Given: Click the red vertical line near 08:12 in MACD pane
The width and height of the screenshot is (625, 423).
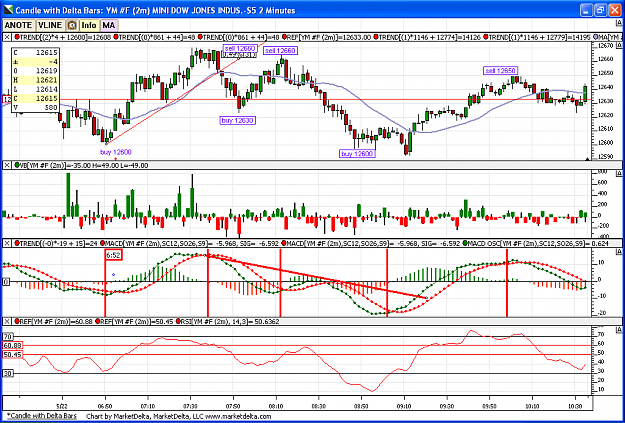Looking at the screenshot, I should pos(280,283).
